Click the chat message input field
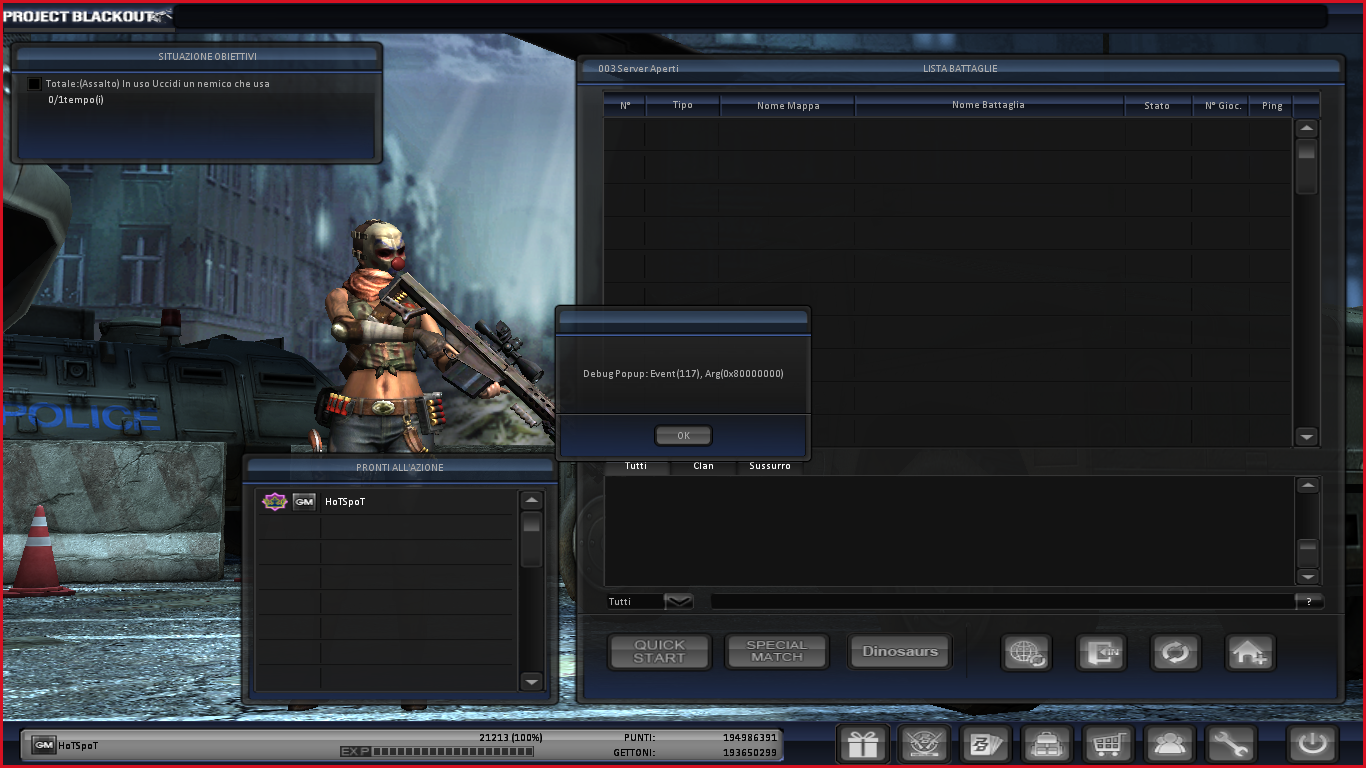Screen dimensions: 1366x768 click(1002, 602)
